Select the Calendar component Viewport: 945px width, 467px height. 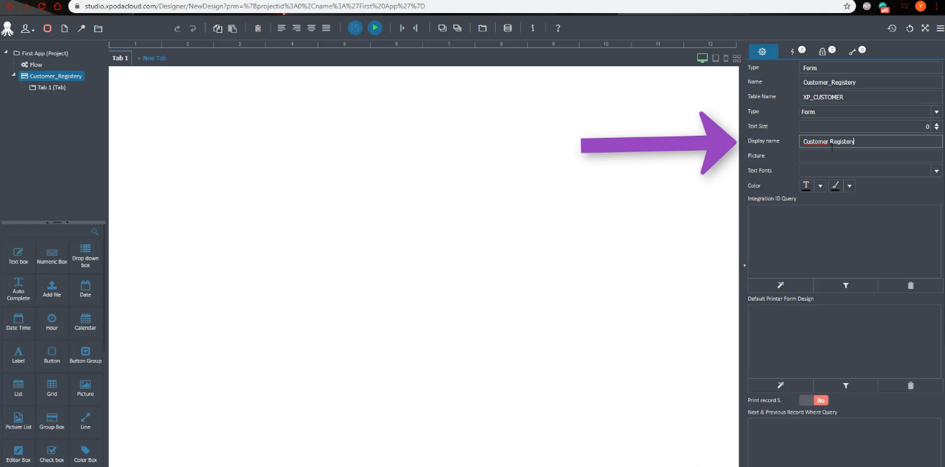(86, 322)
